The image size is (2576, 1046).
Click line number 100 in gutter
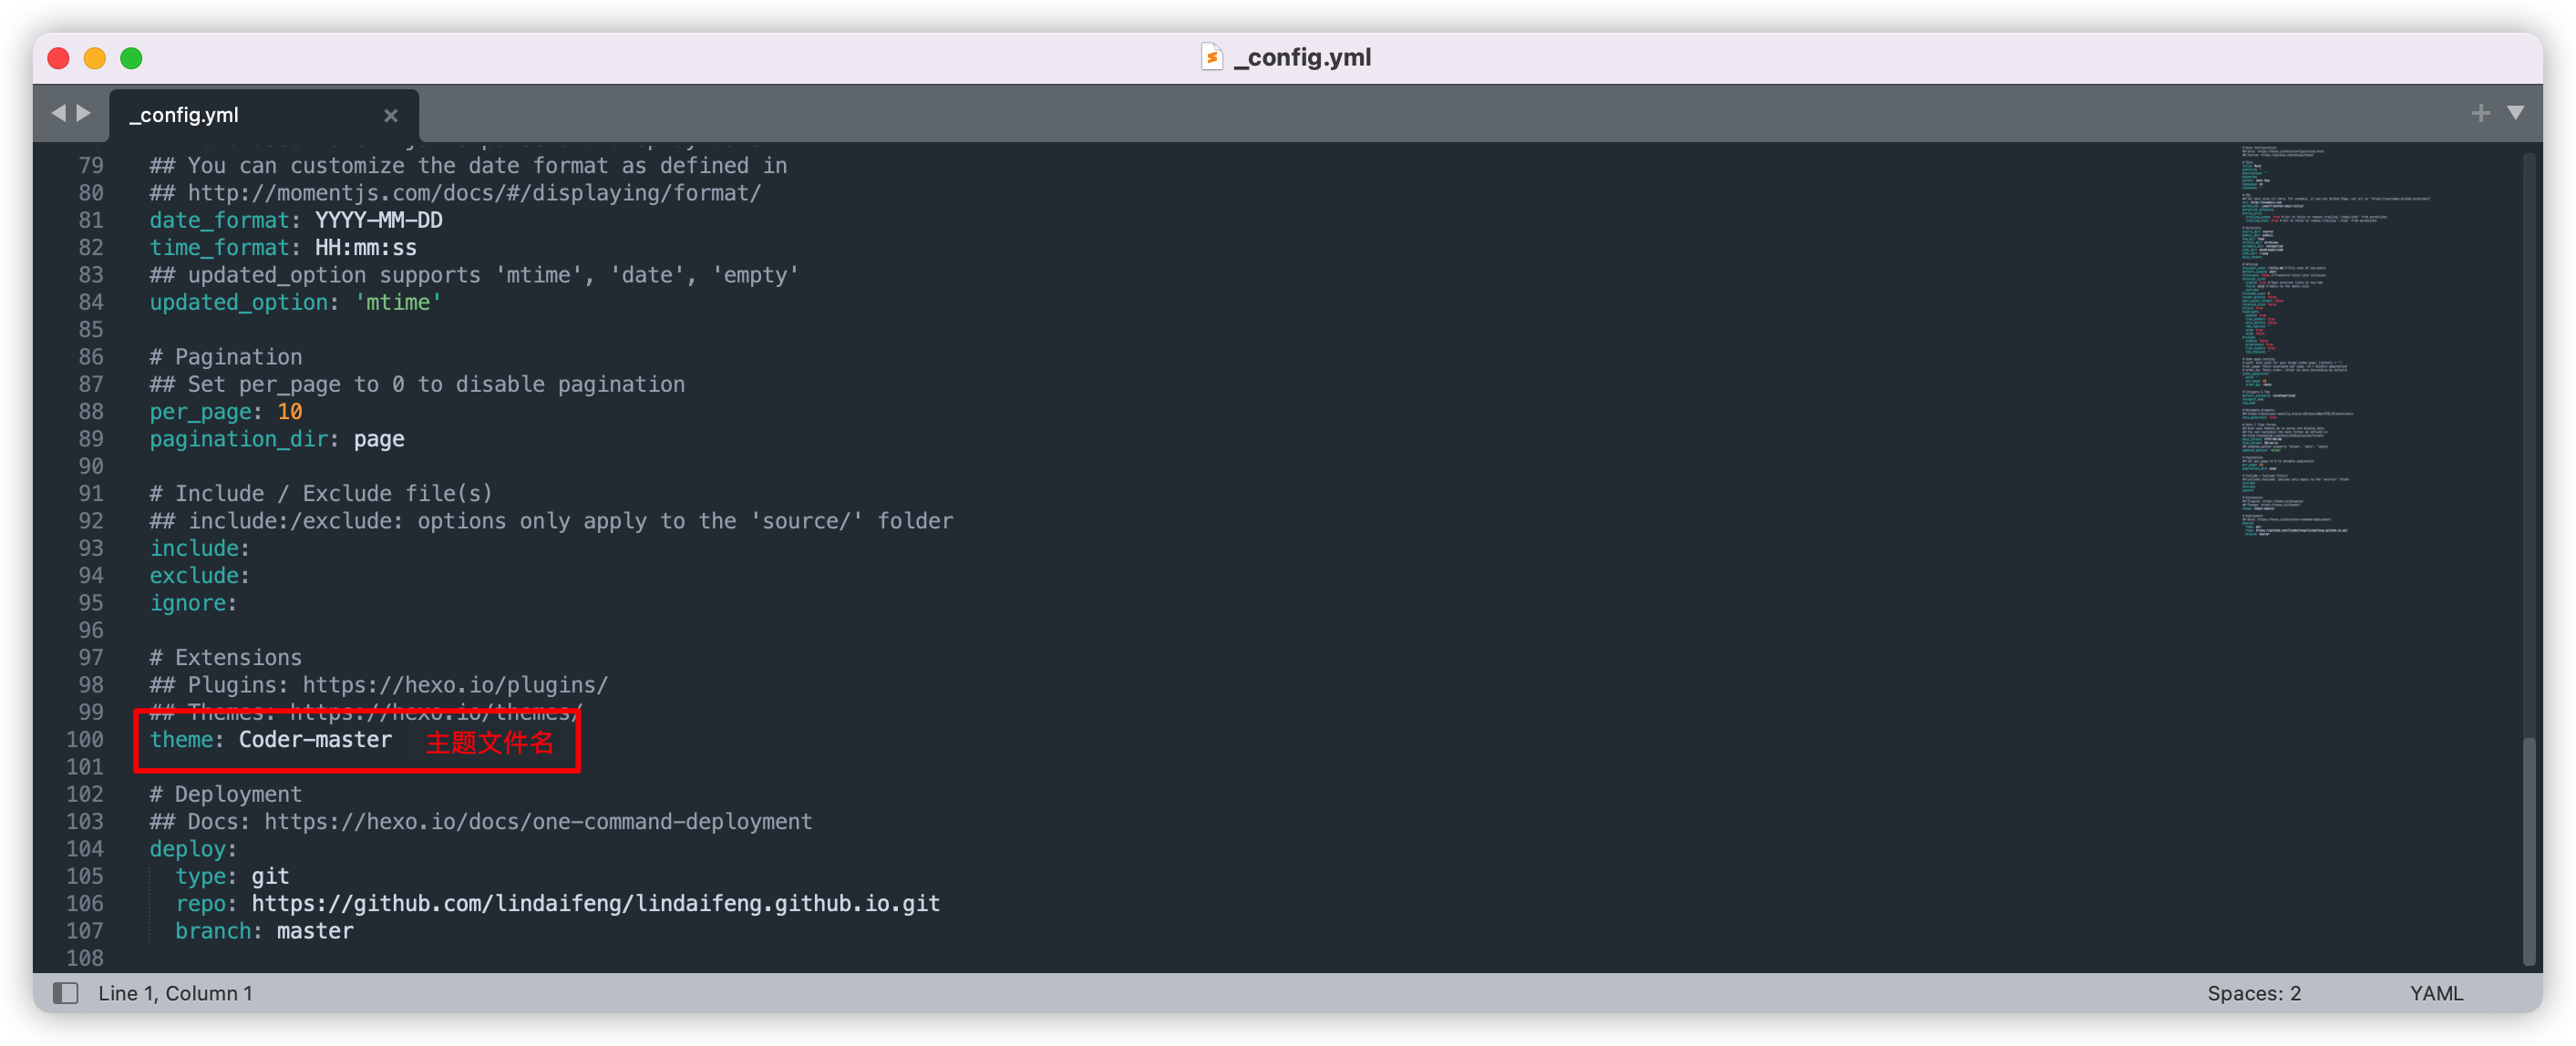[85, 739]
